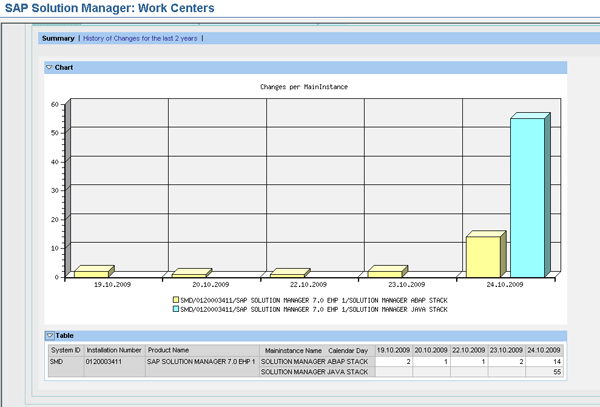
Task: Collapse the Chart section triangle
Action: (50, 68)
